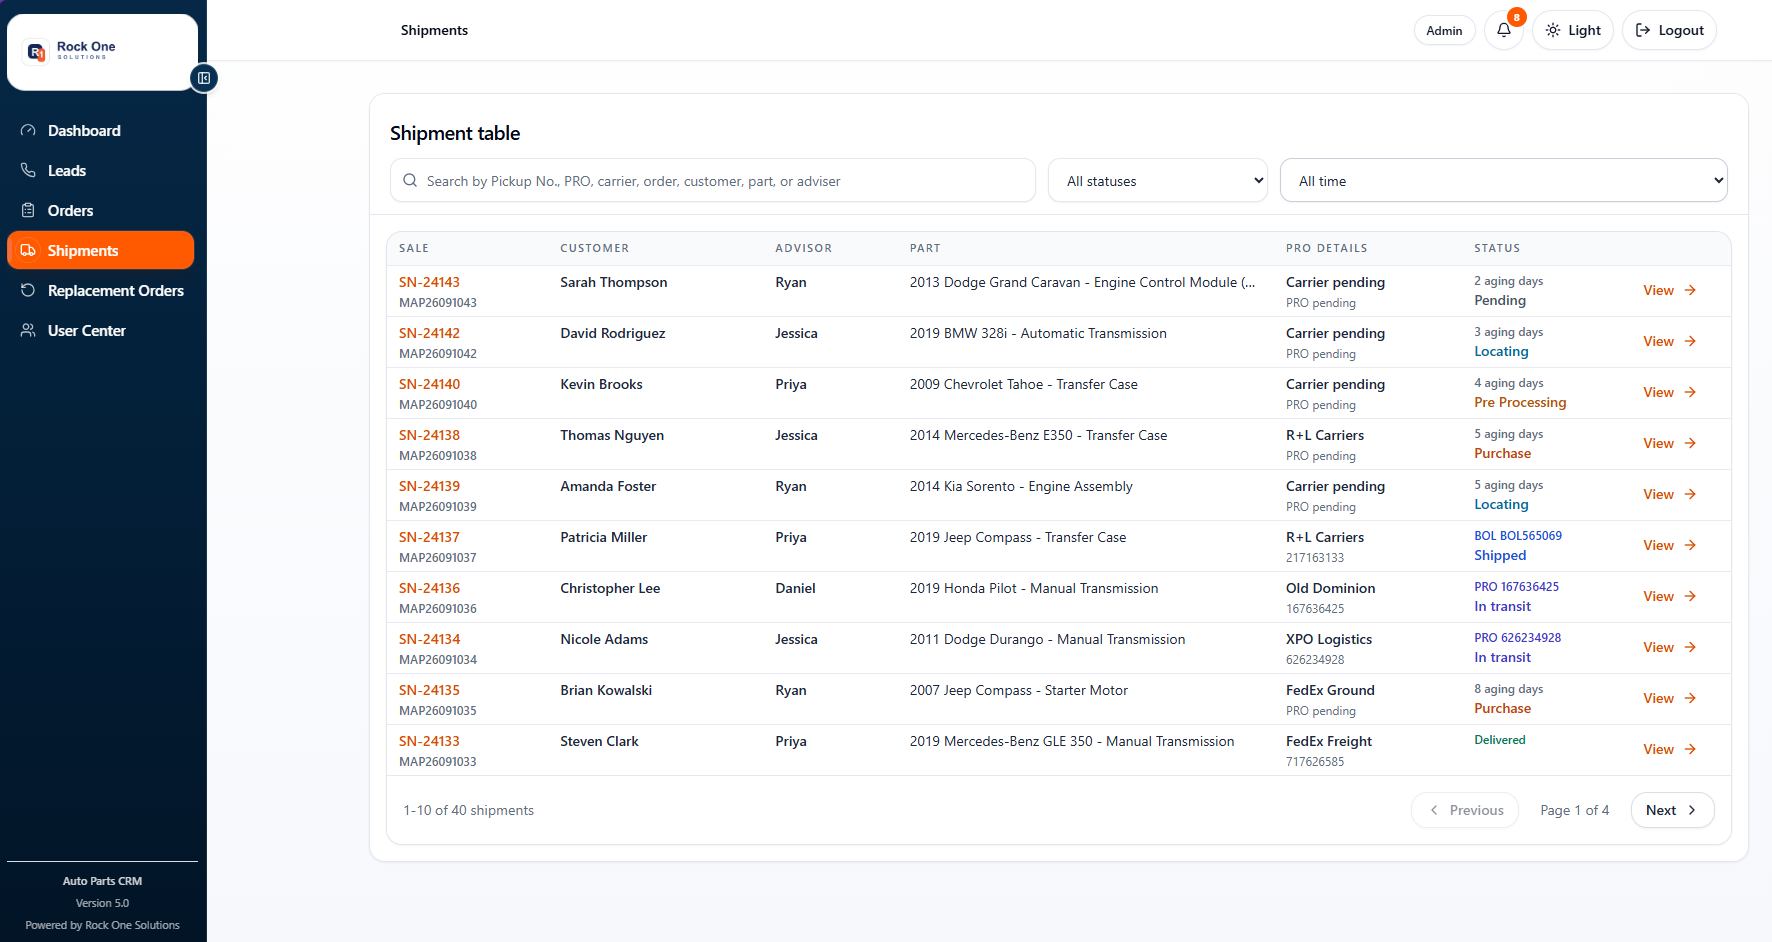Screen dimensions: 1772x942
Task: Select Replacement Orders in sidebar
Action: [100, 291]
